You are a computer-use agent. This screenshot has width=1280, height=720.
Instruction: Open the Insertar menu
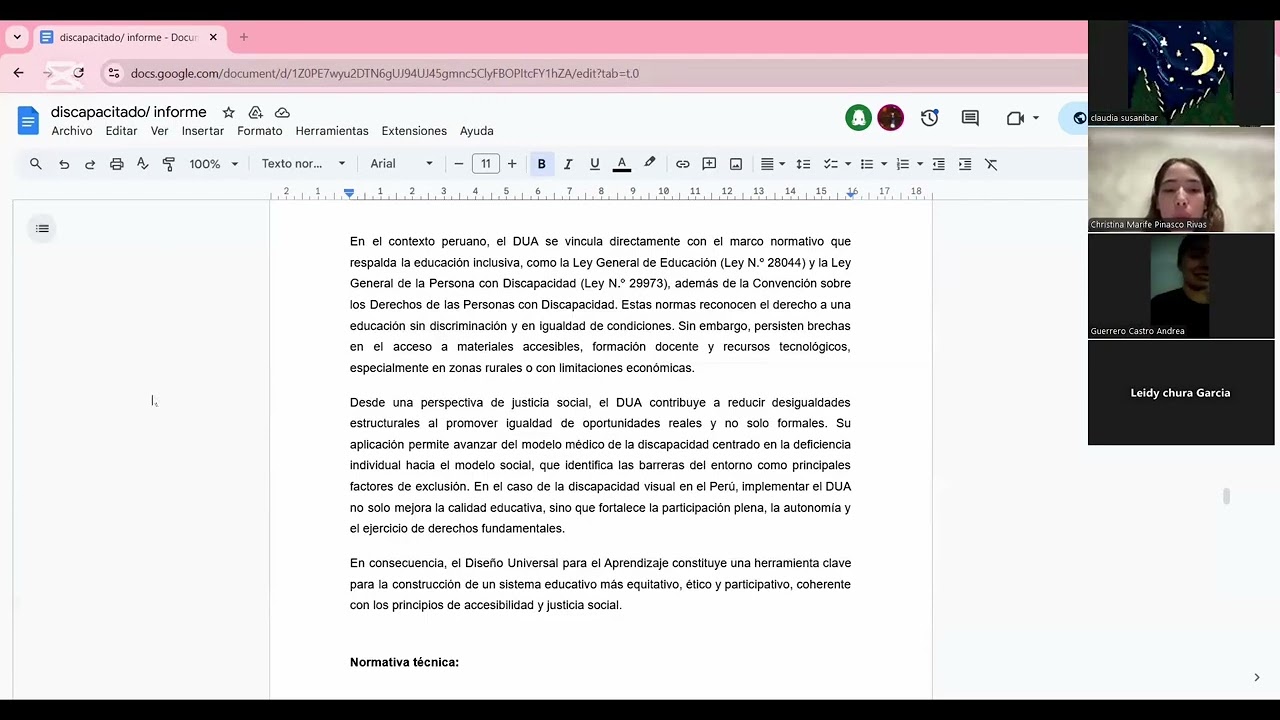point(203,131)
